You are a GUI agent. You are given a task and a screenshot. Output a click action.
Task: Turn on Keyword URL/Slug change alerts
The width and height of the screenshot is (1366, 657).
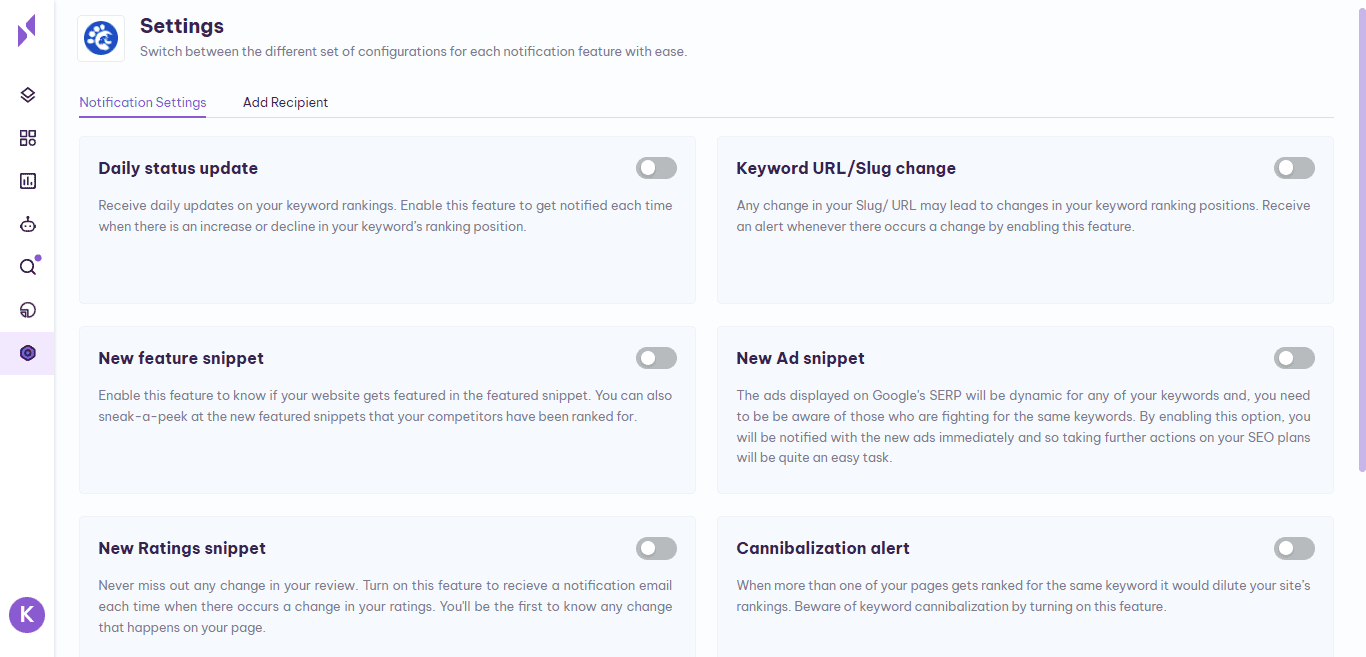pyautogui.click(x=1294, y=168)
